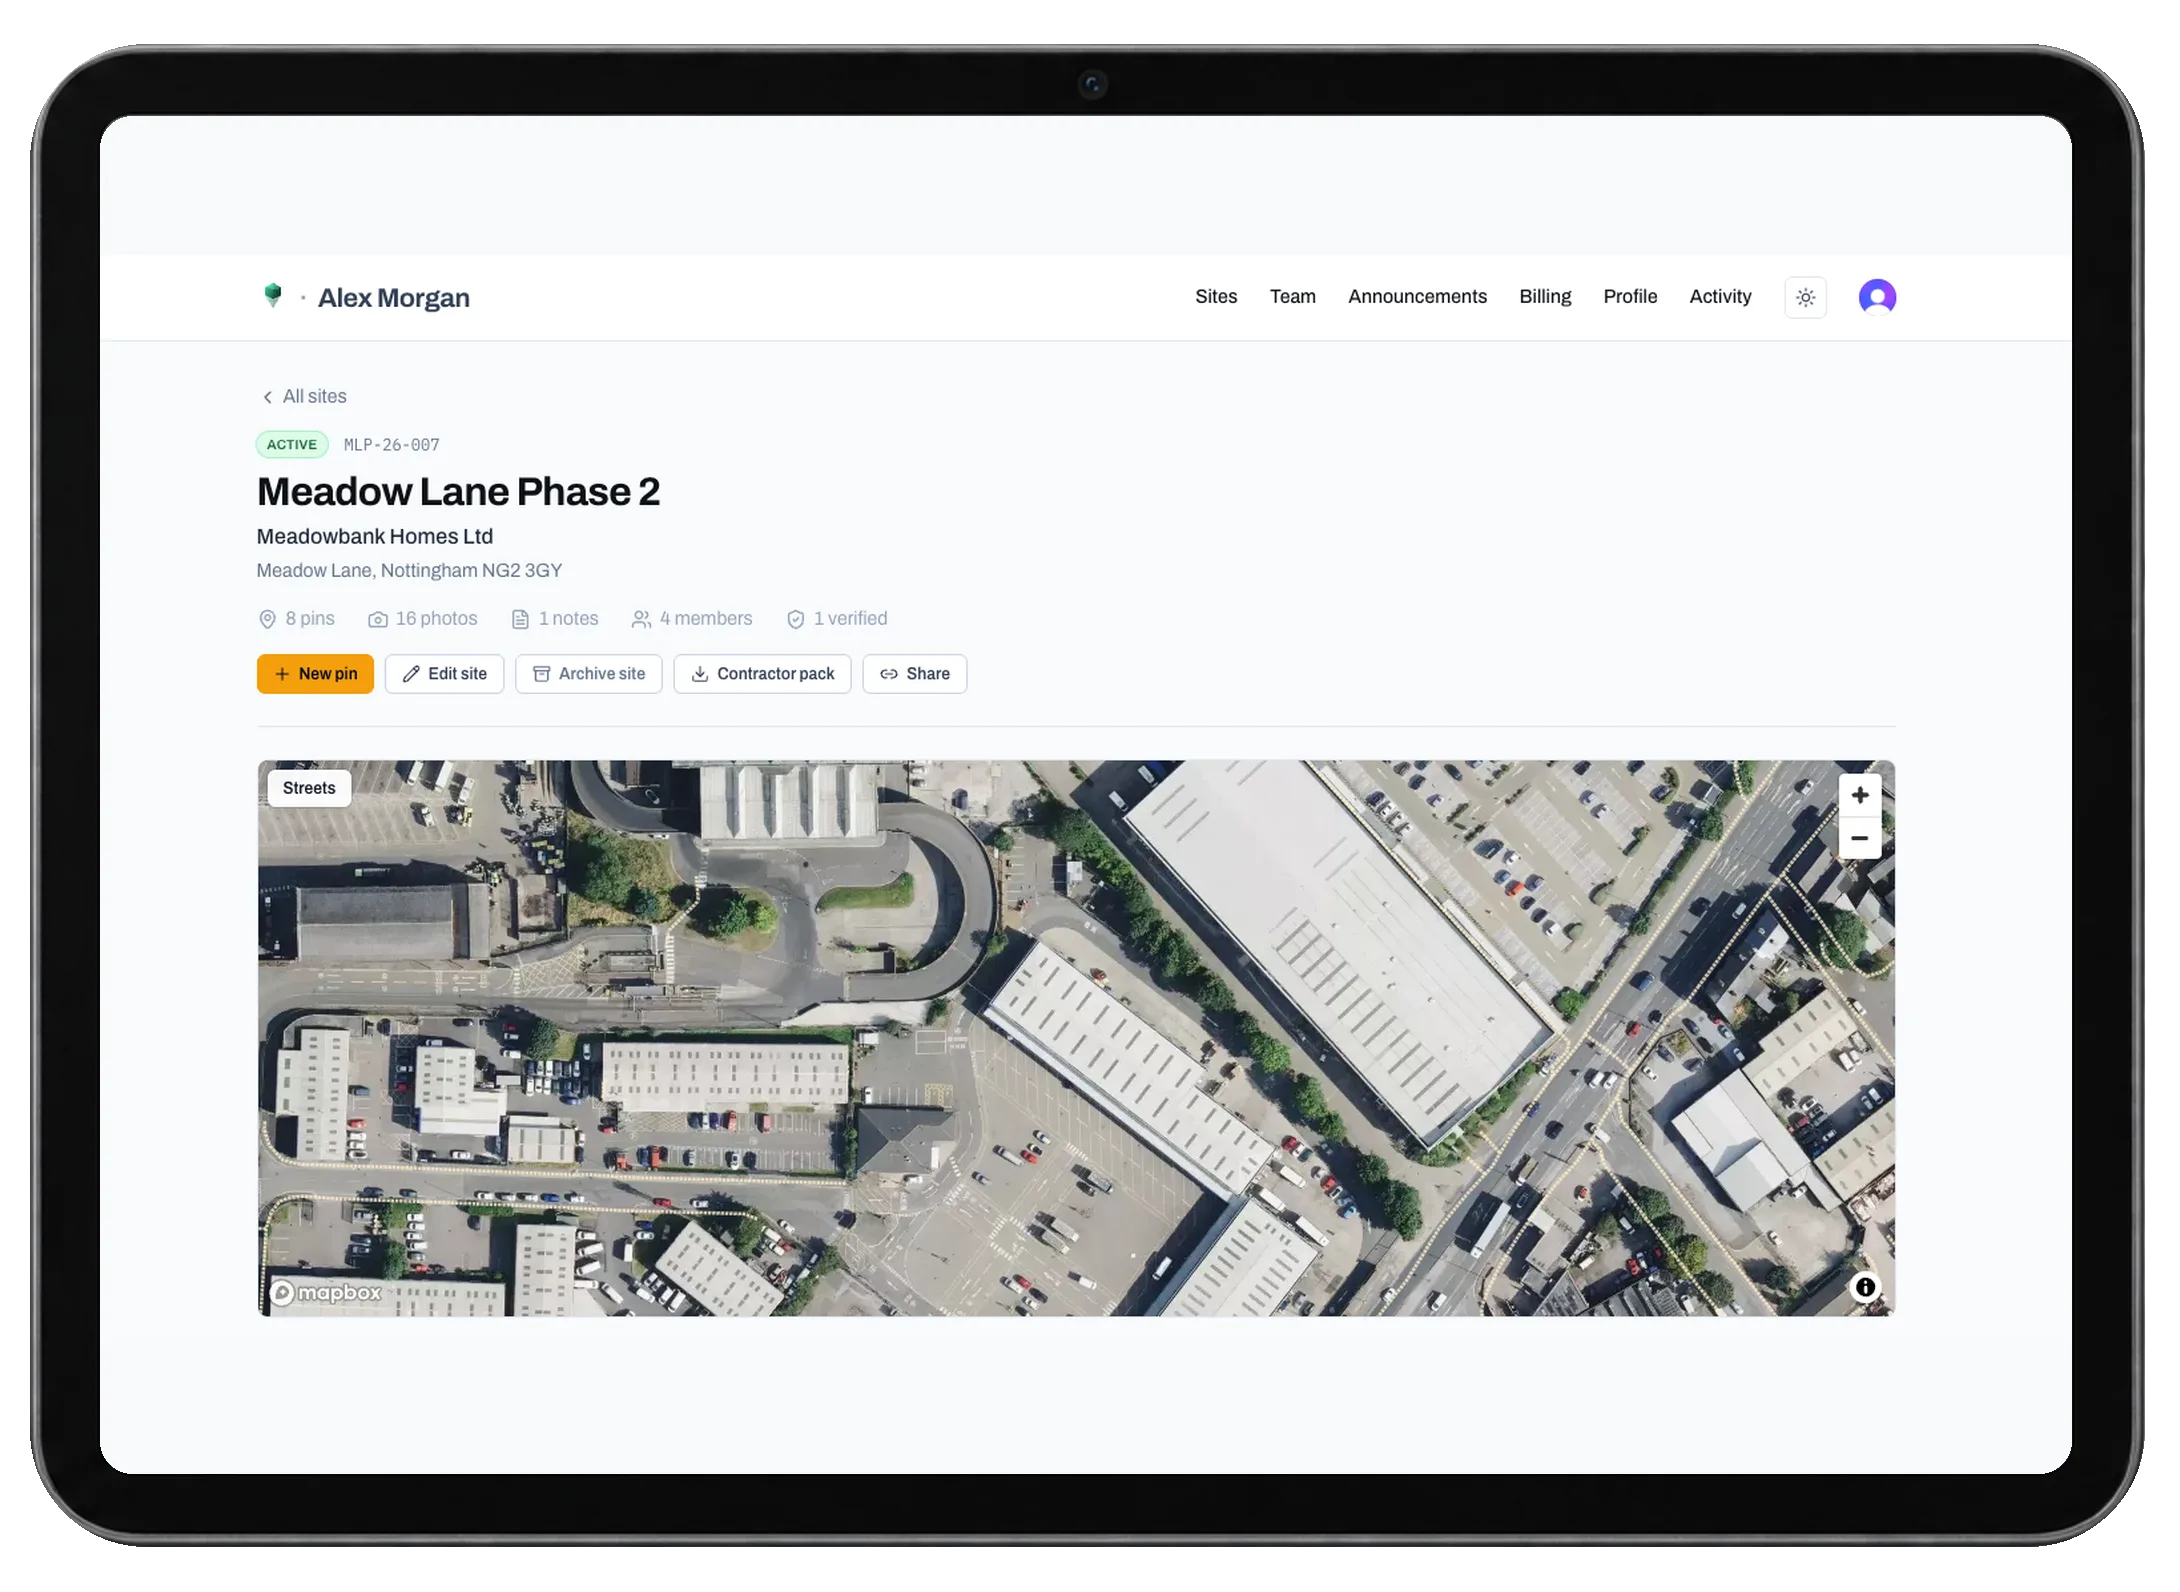Click the 1 notes stat
Image resolution: width=2180 pixels, height=1592 pixels.
[555, 619]
